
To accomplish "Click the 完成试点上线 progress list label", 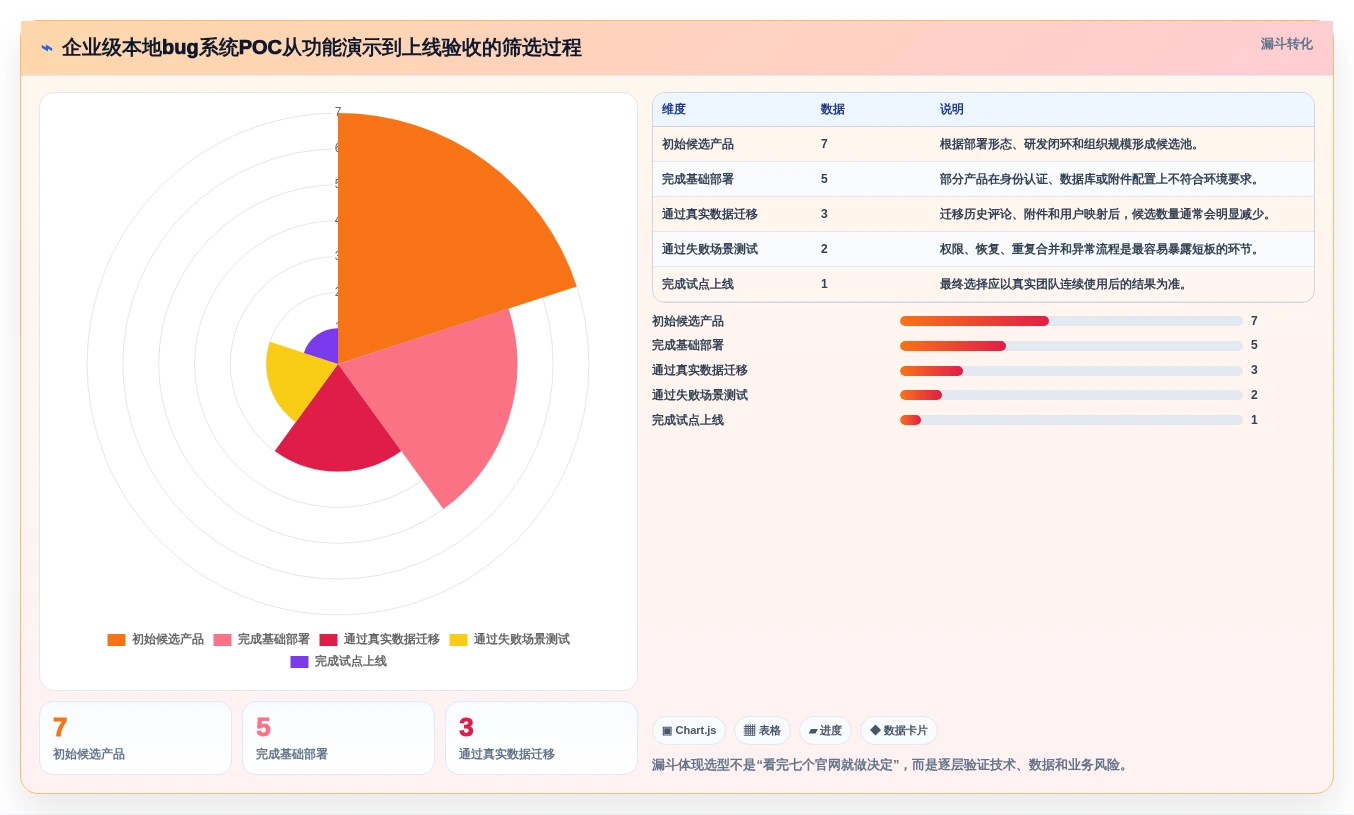I will click(x=688, y=420).
